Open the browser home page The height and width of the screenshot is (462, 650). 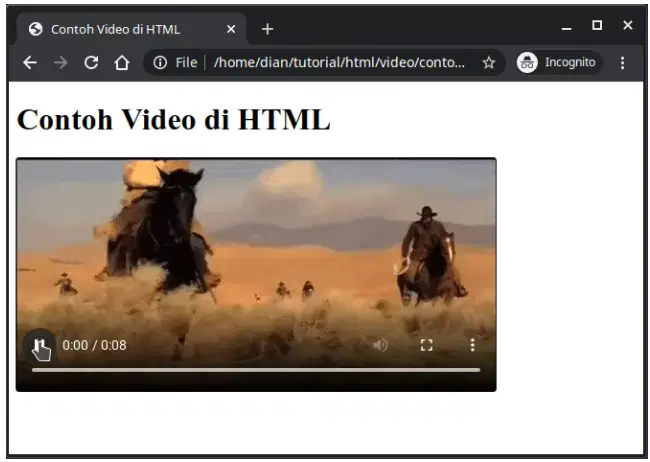122,63
